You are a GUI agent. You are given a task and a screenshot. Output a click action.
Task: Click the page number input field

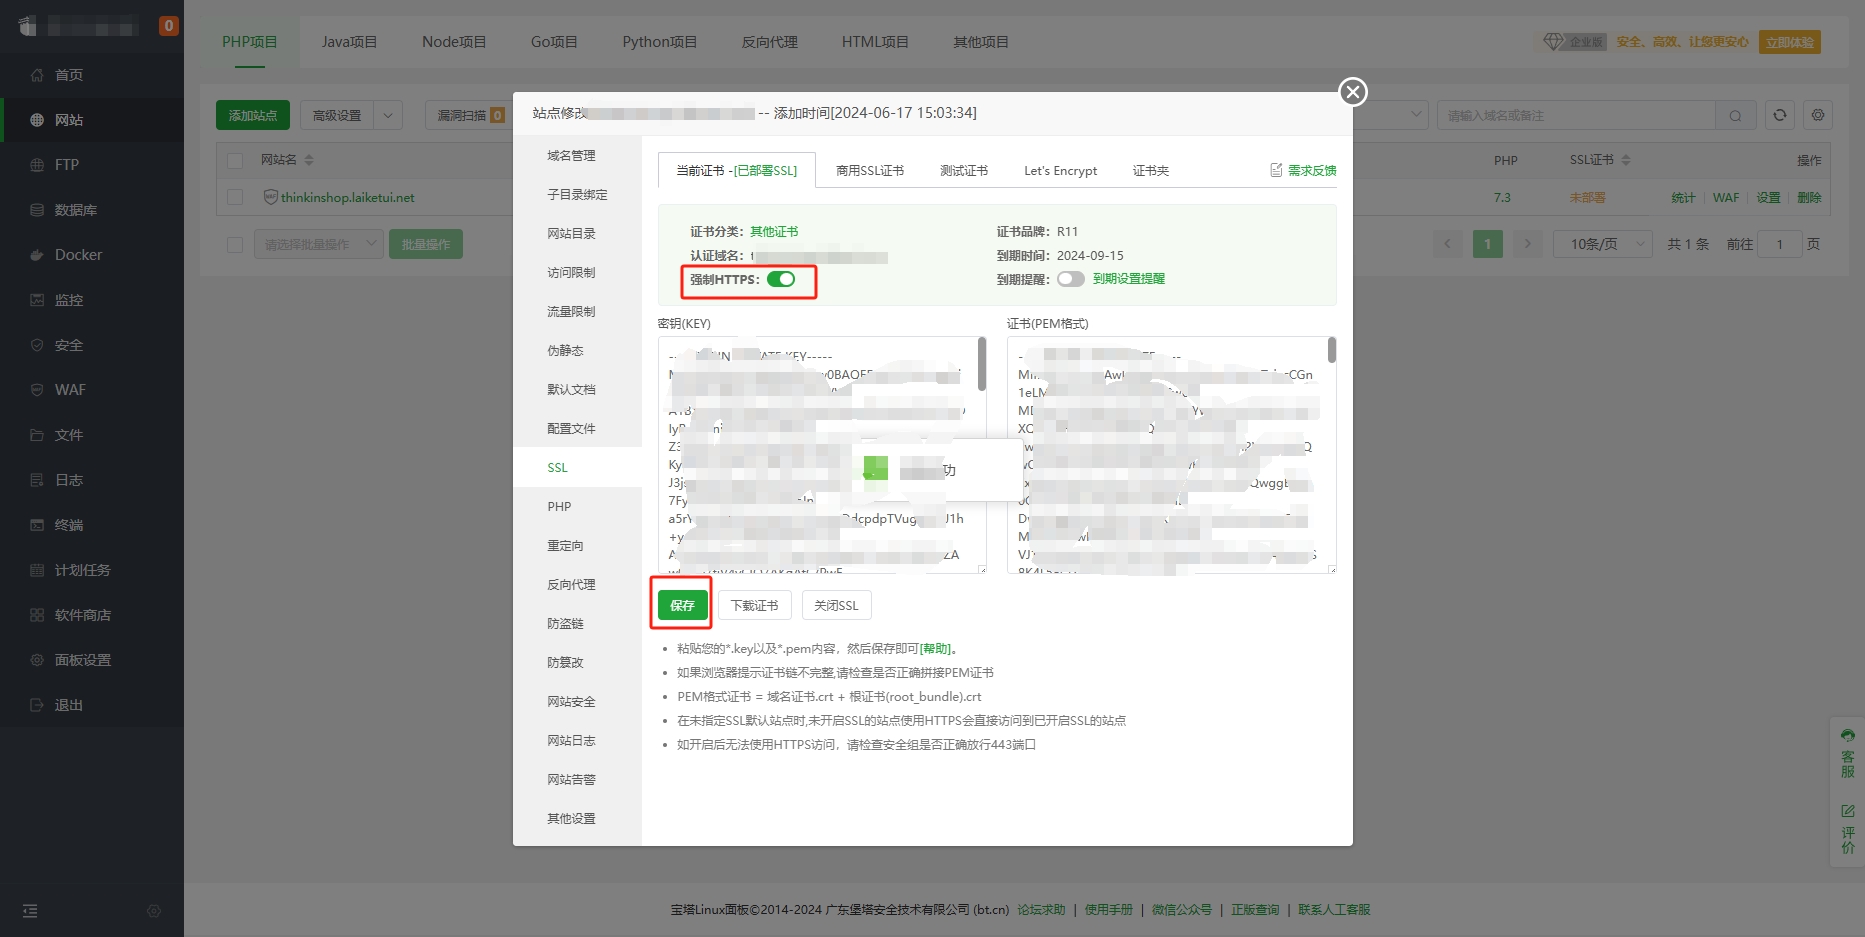(x=1779, y=244)
